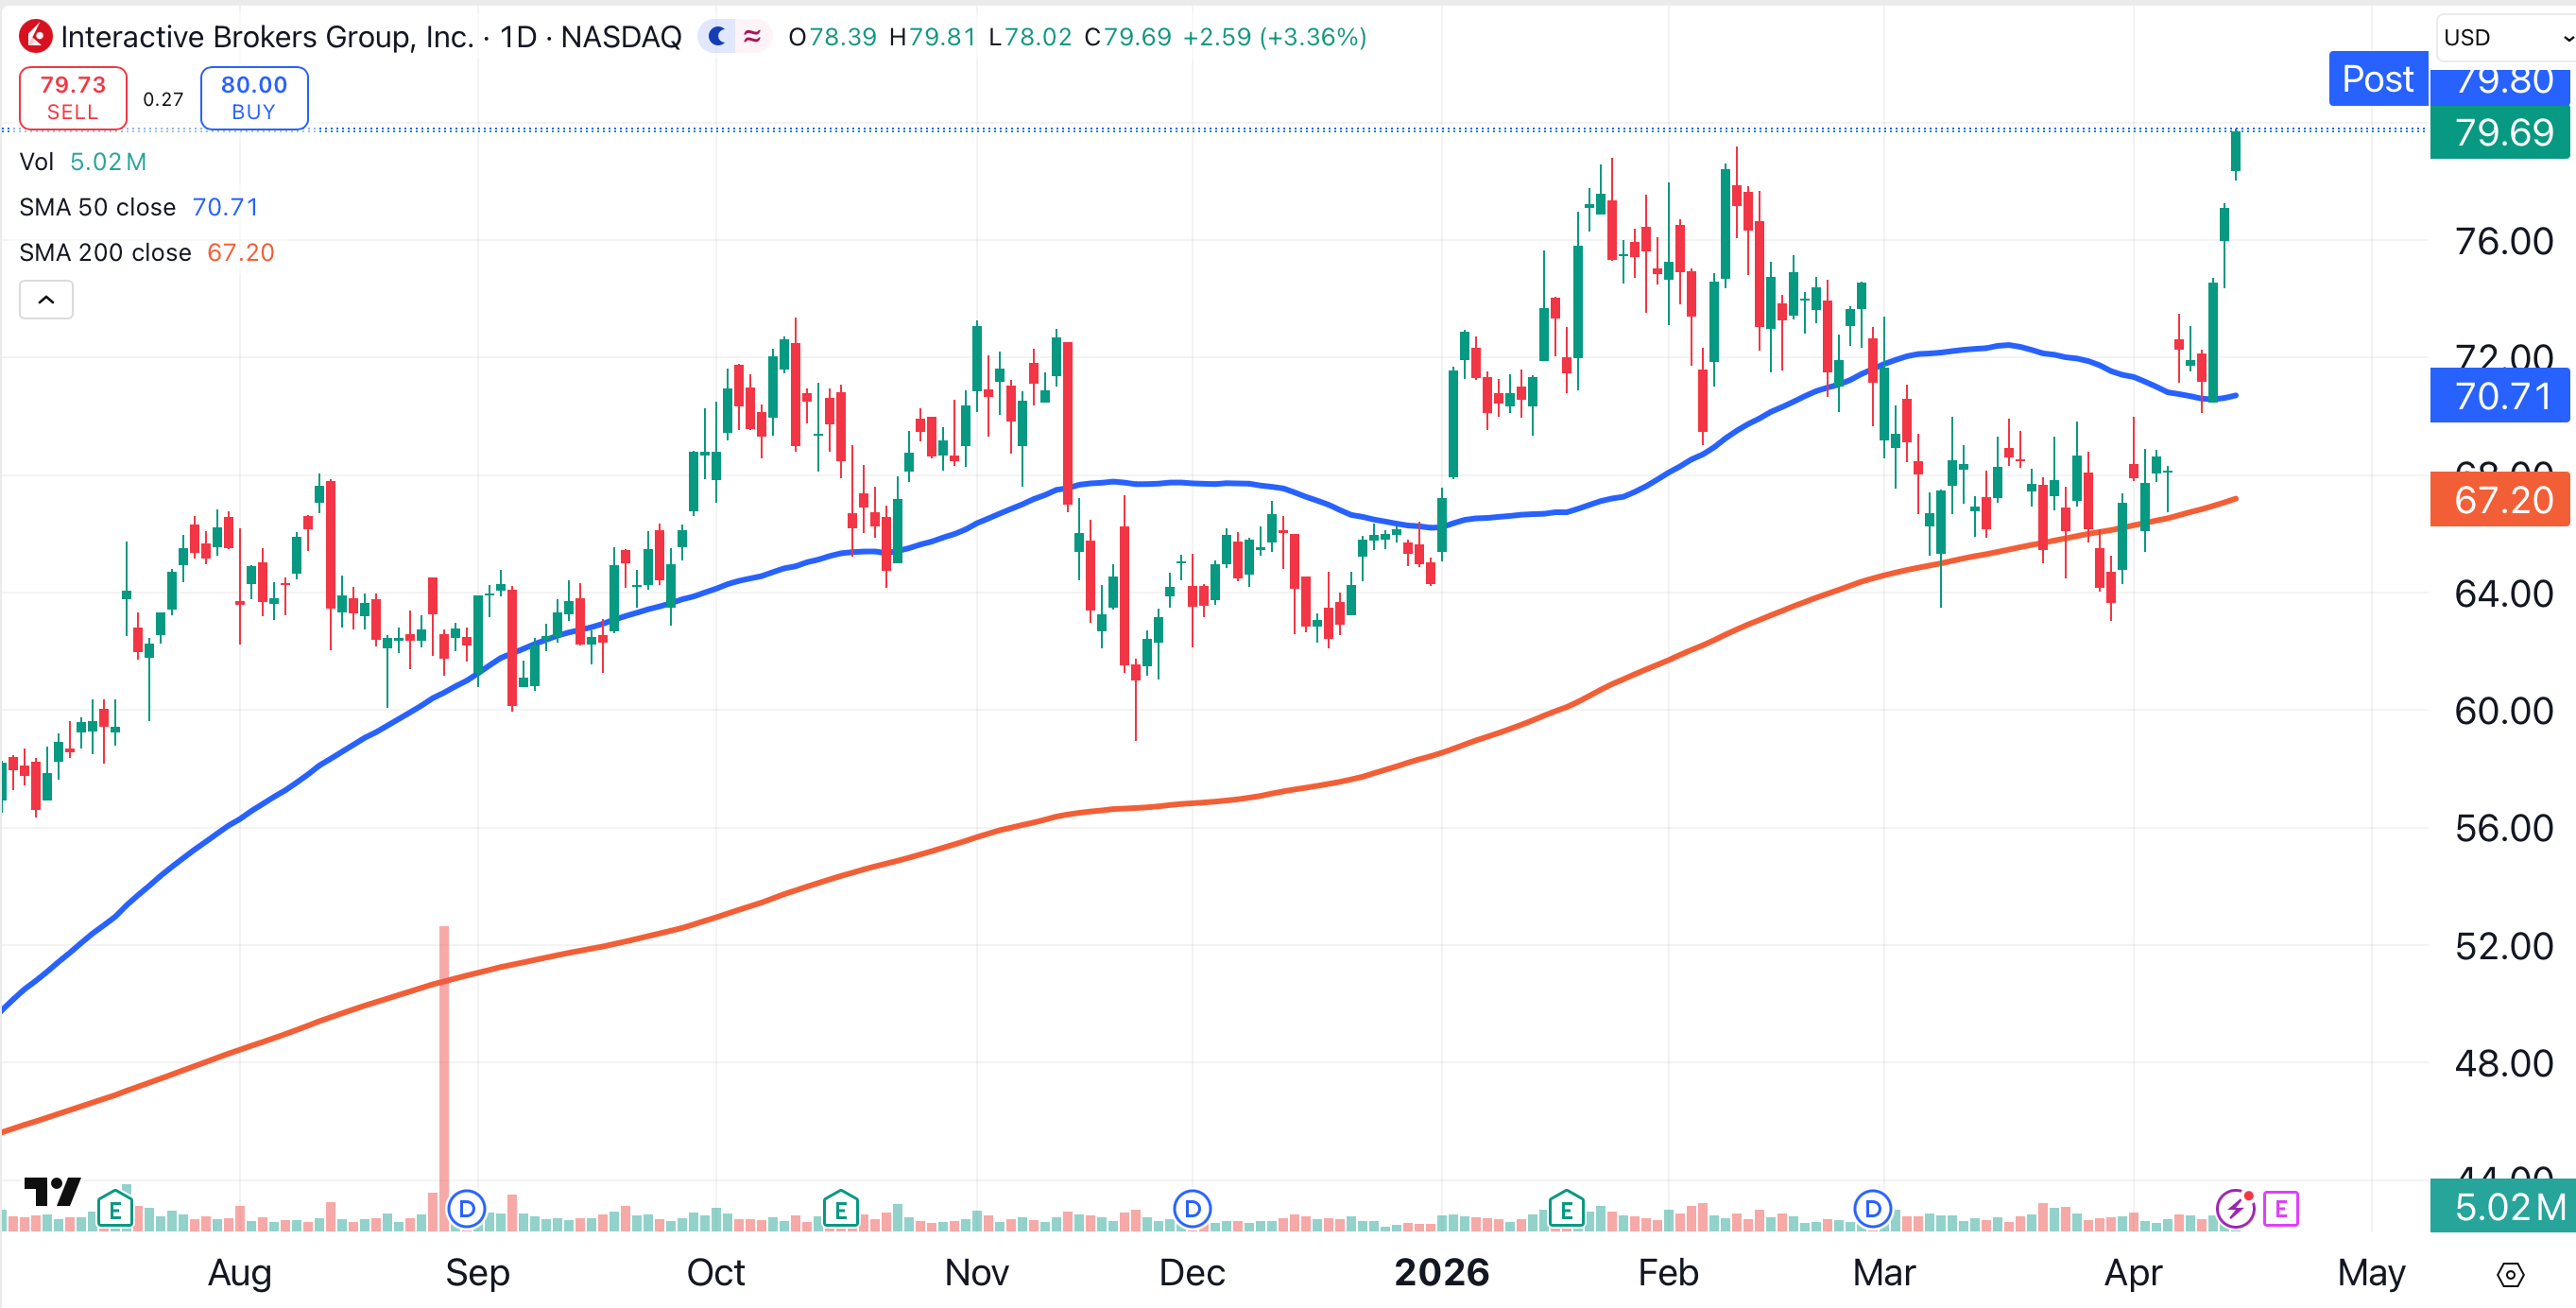This screenshot has height=1308, width=2576.
Task: Open the TradingView logo at bottom left
Action: 52,1191
